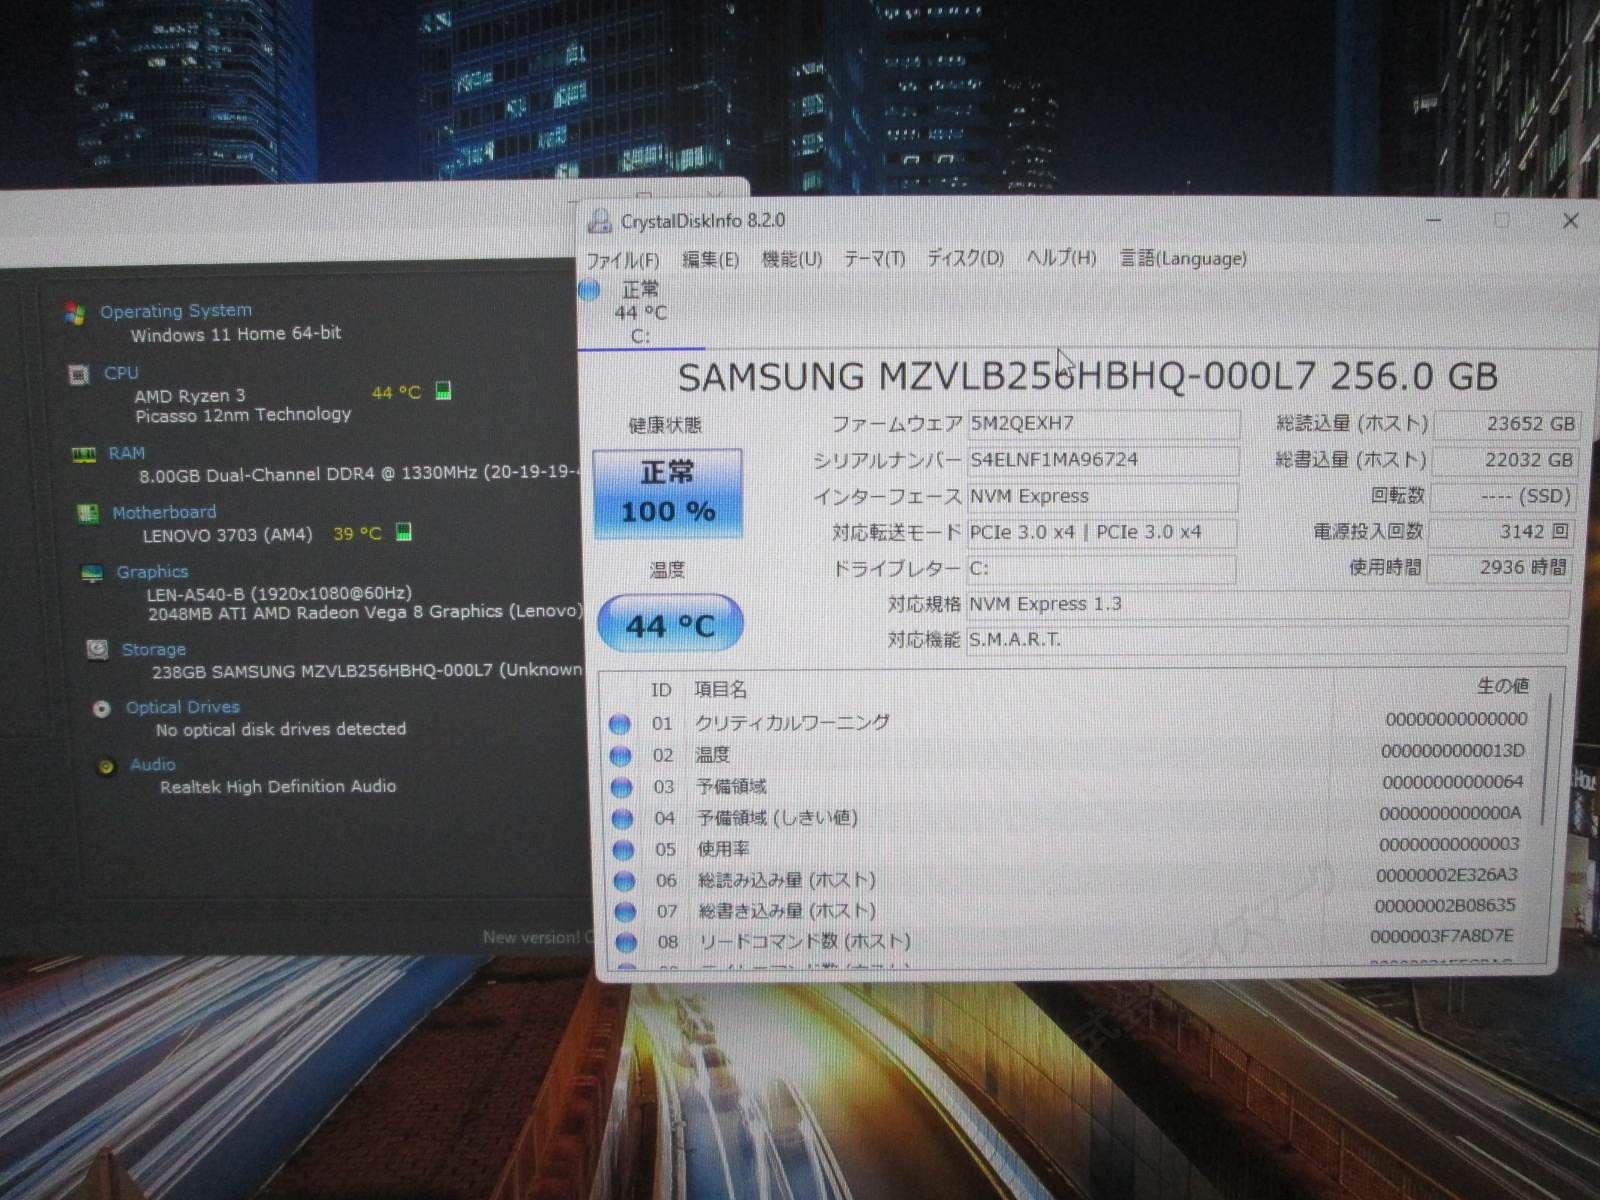Screen dimensions: 1600x1200
Task: Click the total host writes value 22032 GB
Action: coord(1506,460)
